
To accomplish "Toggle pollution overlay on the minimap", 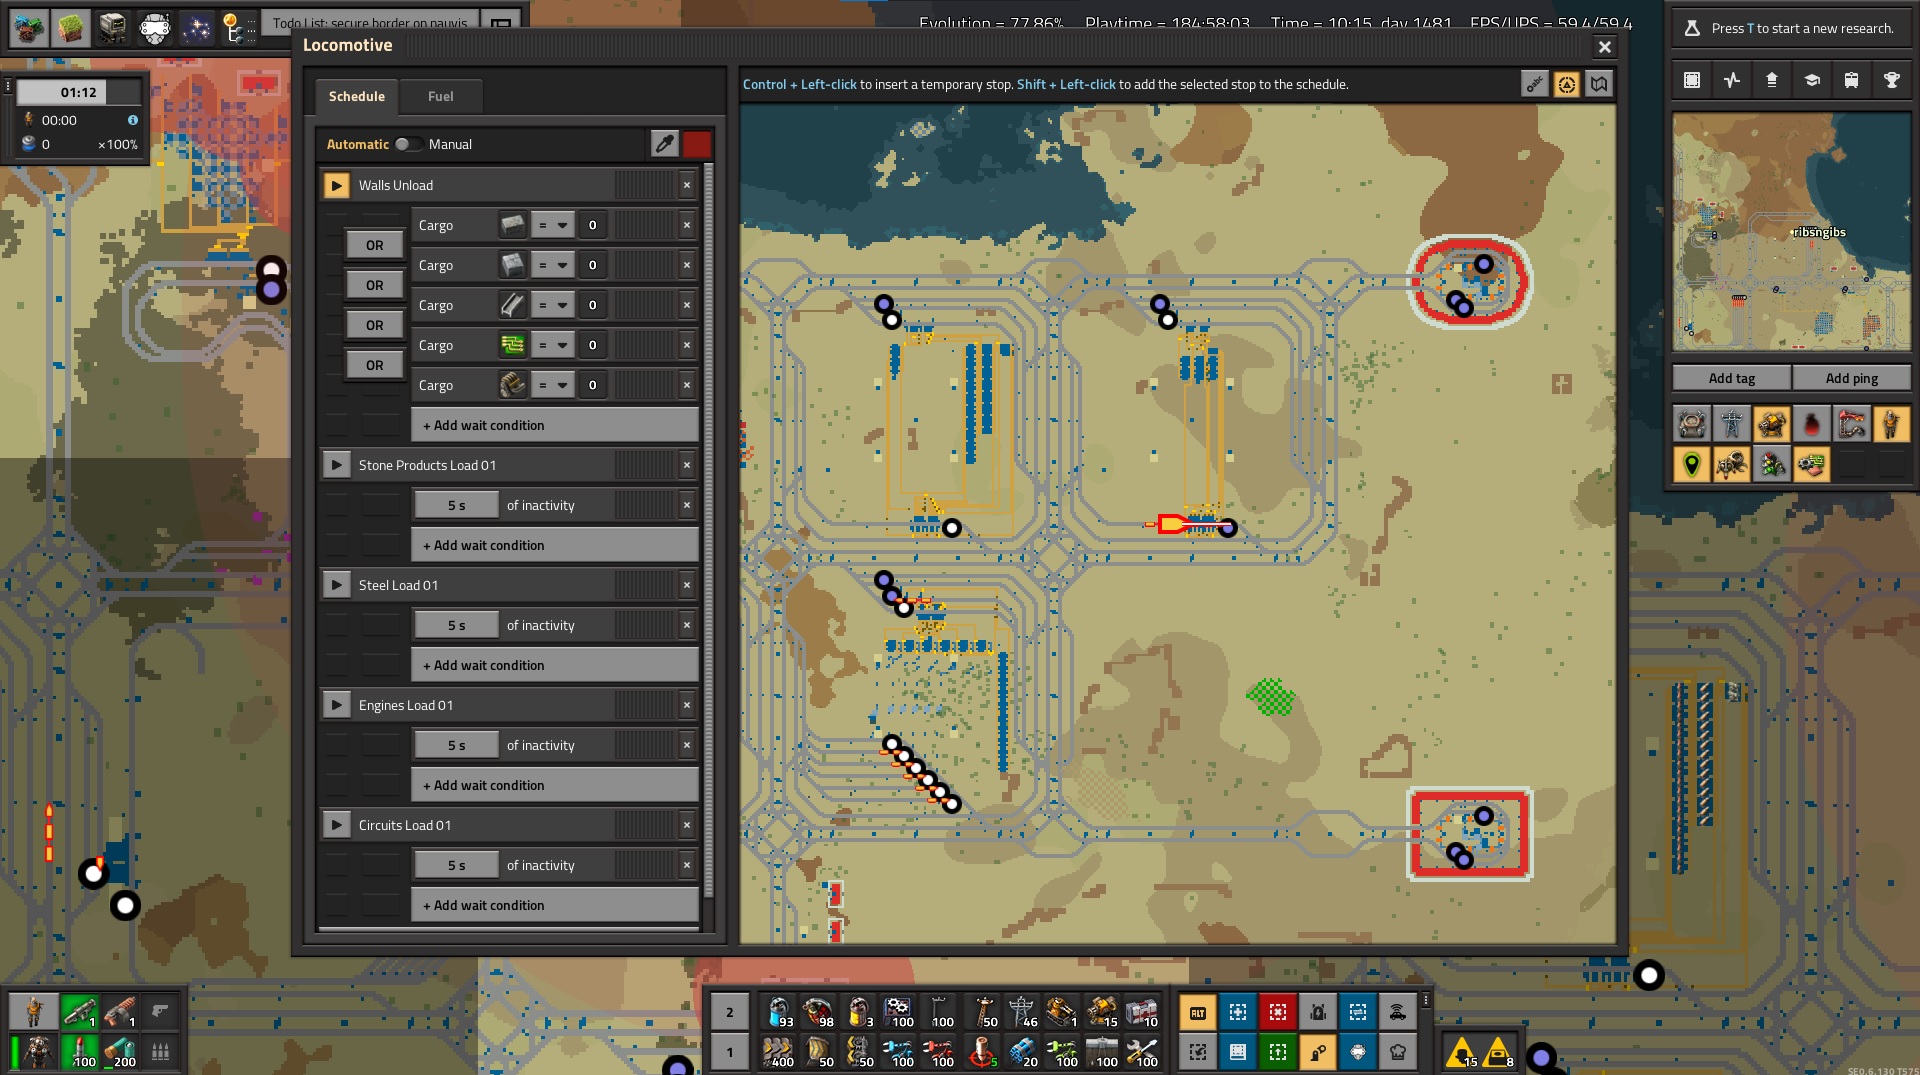I will click(x=1811, y=425).
